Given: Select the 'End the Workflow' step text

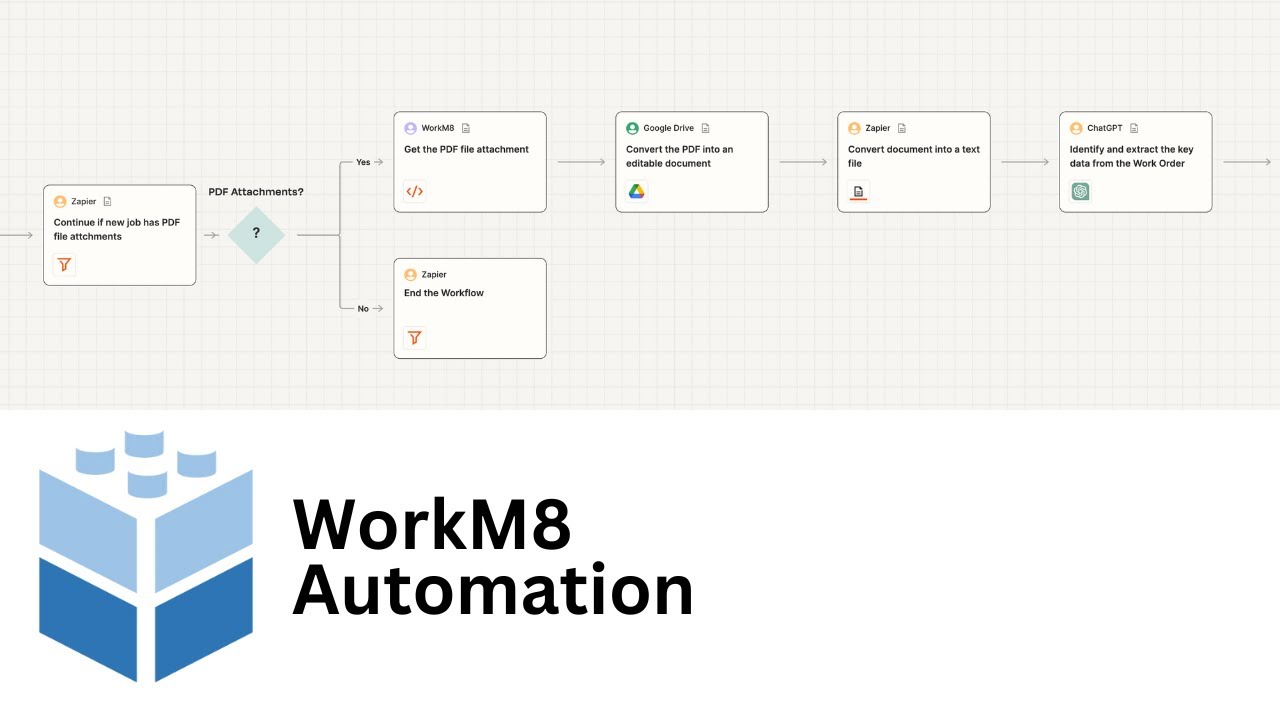Looking at the screenshot, I should [444, 293].
